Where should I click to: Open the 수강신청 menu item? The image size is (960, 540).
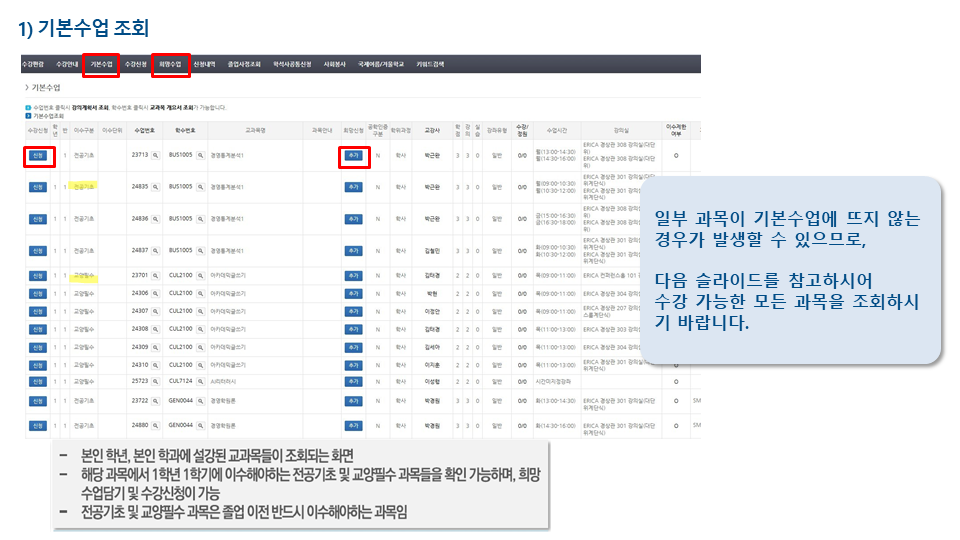[134, 64]
